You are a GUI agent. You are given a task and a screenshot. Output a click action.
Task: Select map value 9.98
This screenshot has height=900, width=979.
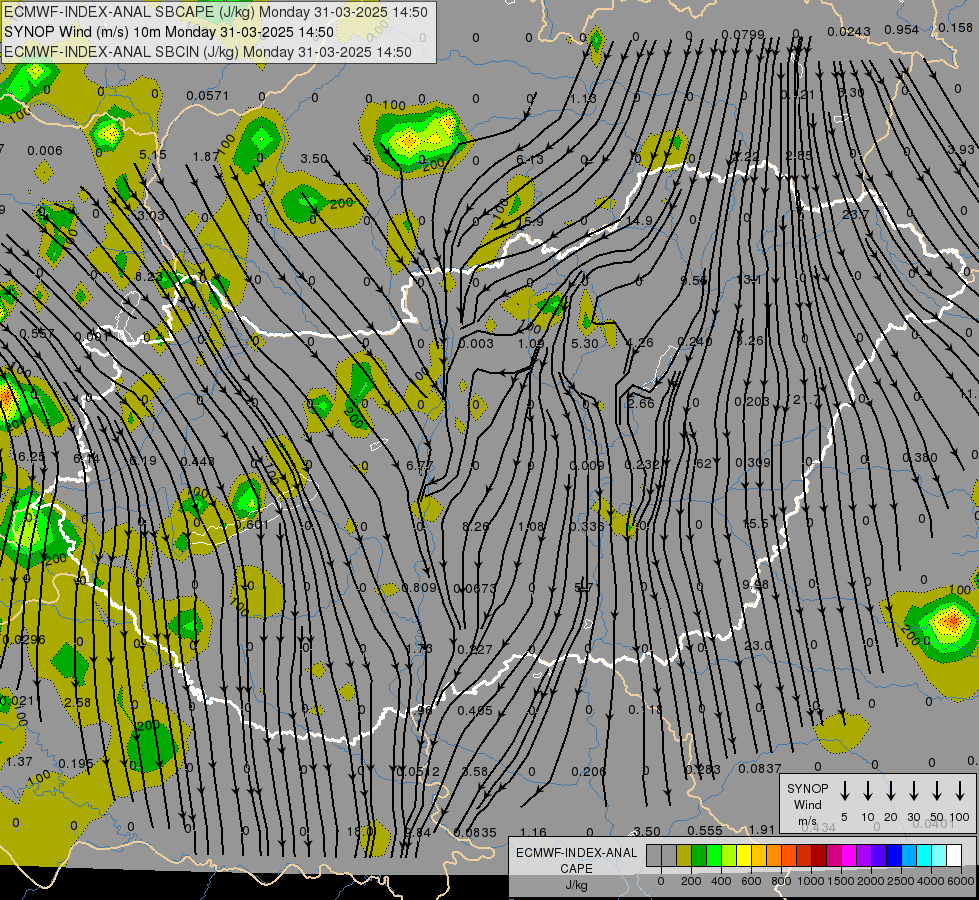[x=755, y=585]
